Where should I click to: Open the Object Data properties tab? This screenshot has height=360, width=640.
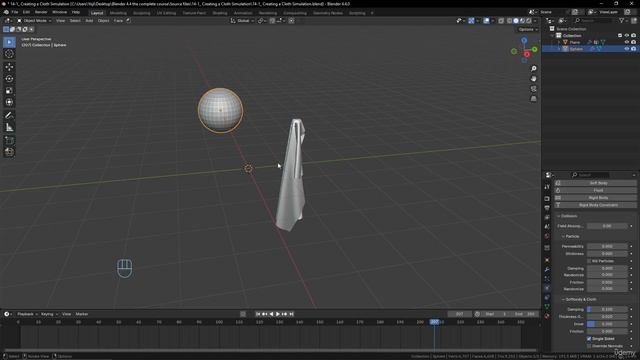pos(547,307)
